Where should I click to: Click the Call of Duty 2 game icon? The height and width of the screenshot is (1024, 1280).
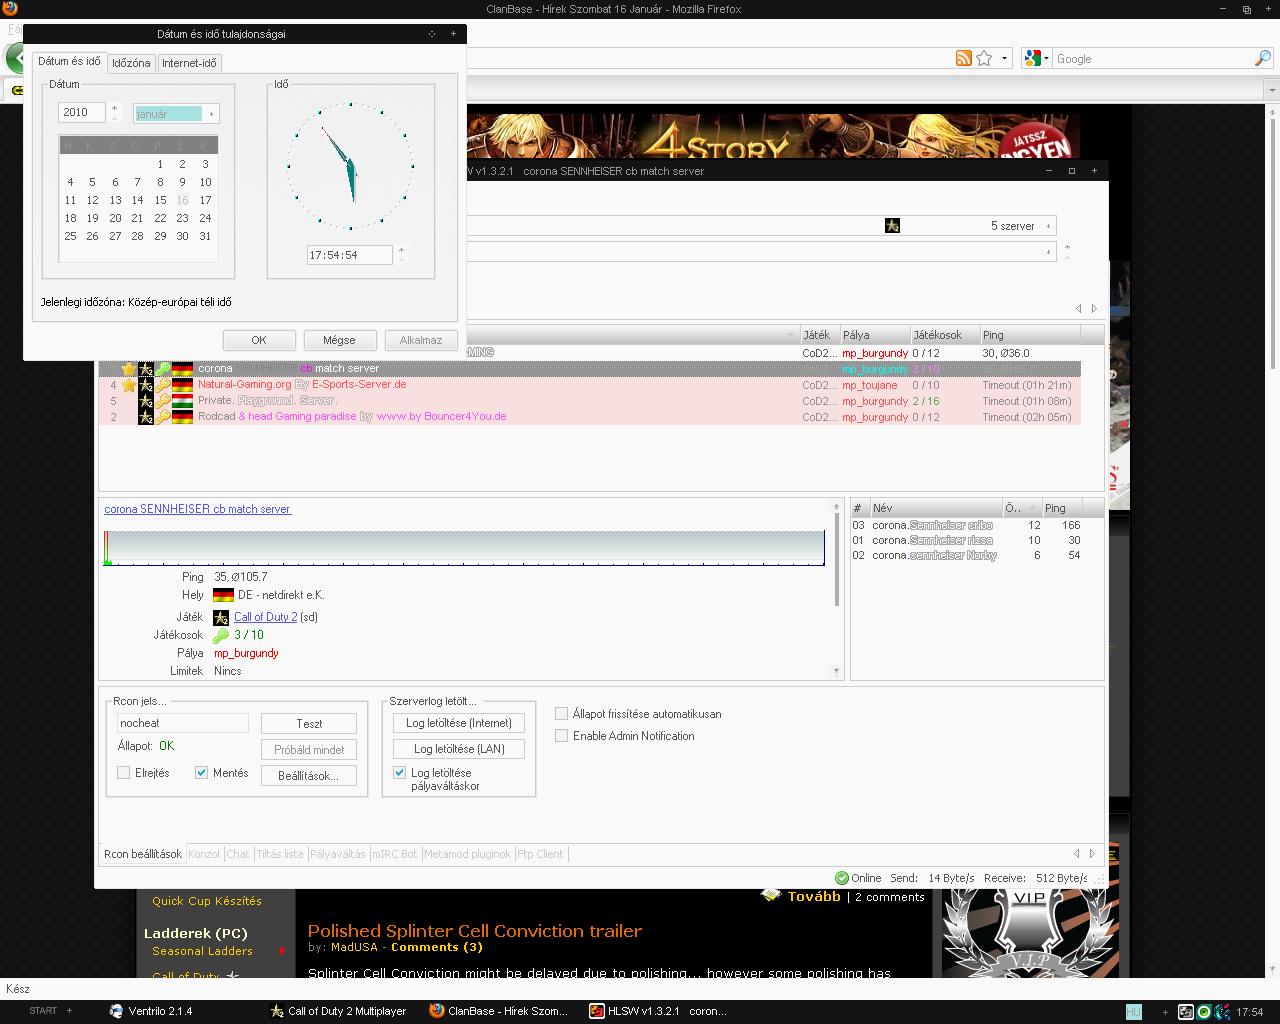221,618
